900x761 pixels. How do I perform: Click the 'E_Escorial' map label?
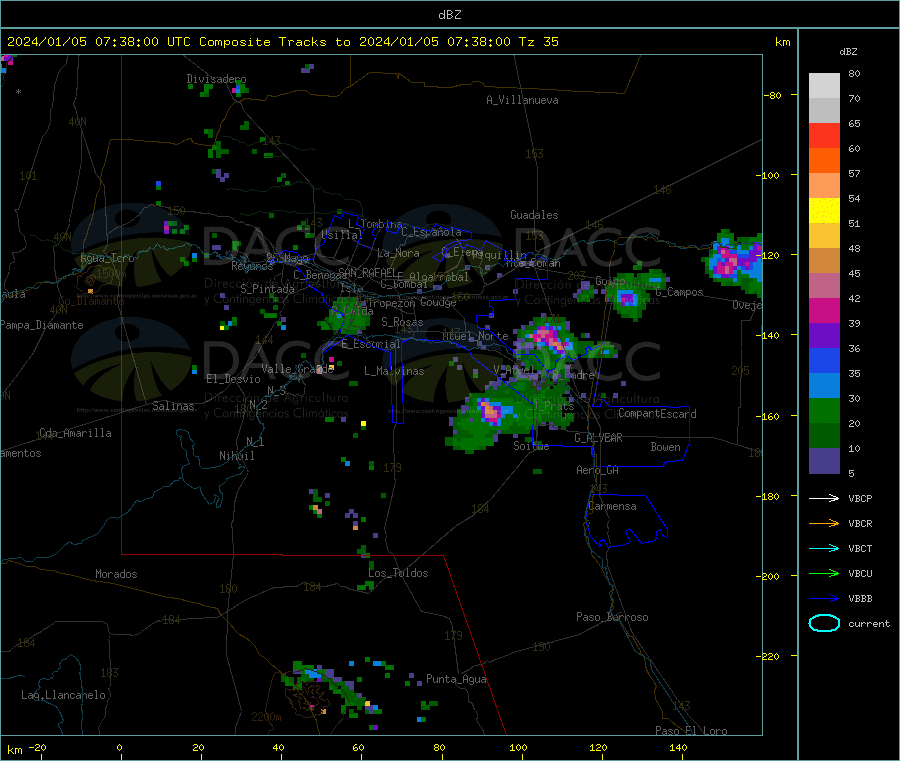pos(371,344)
